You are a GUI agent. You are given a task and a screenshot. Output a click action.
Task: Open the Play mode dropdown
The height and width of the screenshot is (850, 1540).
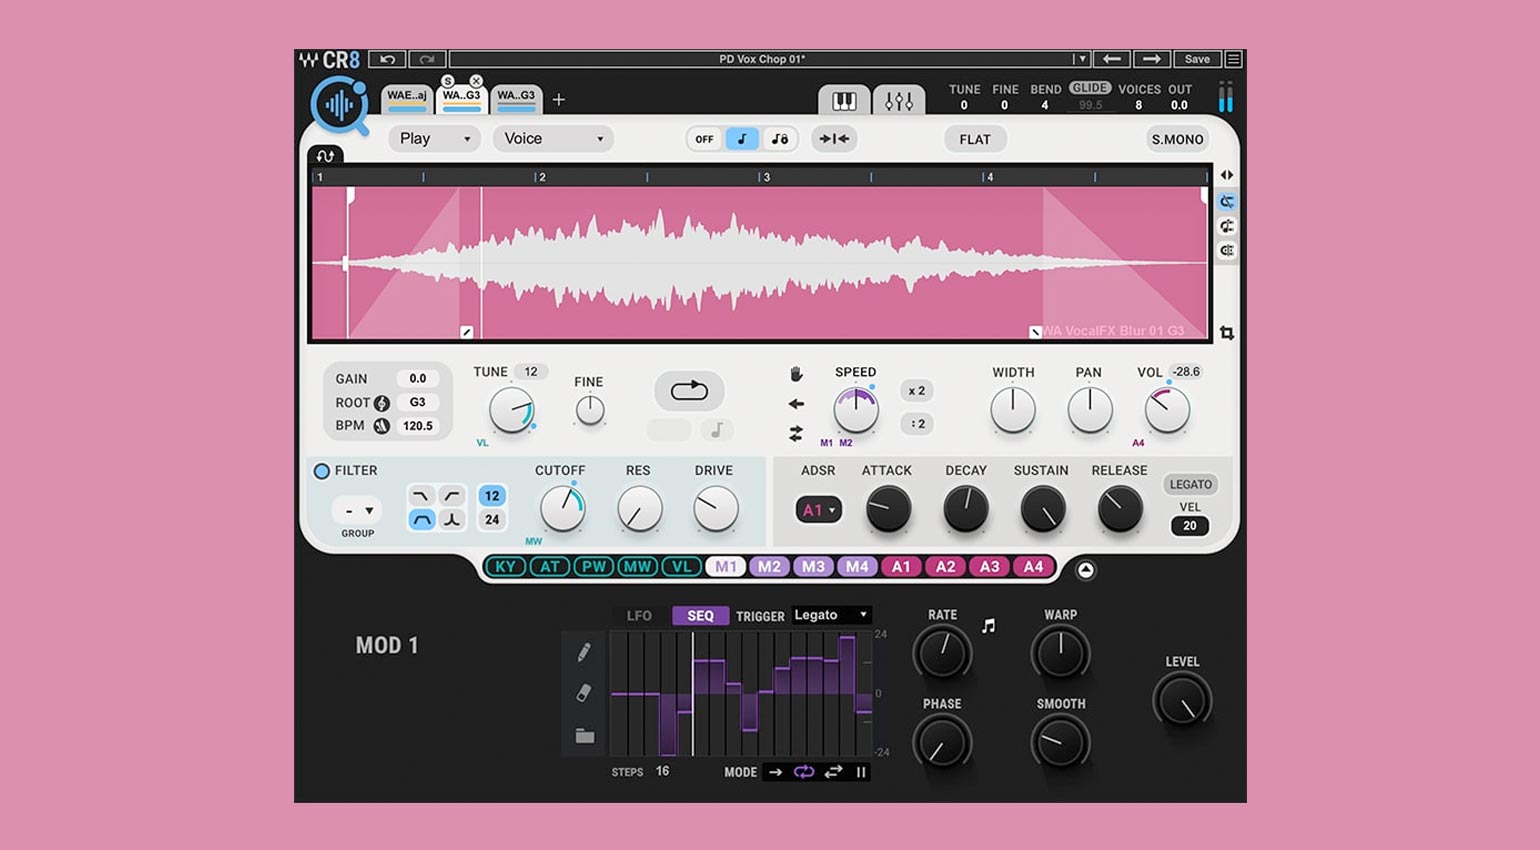point(434,139)
